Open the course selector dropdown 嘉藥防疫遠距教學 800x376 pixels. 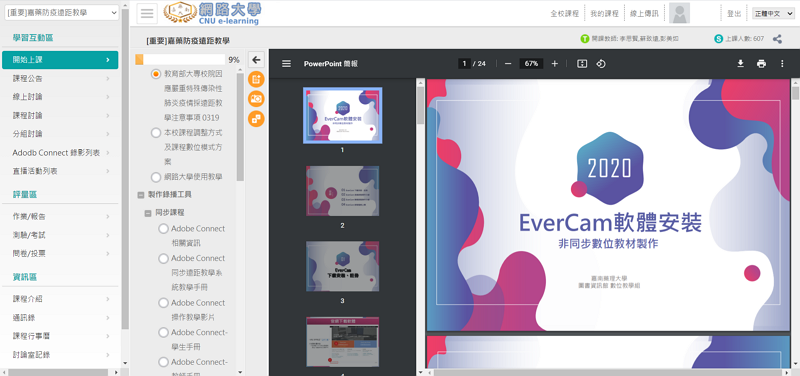click(61, 13)
